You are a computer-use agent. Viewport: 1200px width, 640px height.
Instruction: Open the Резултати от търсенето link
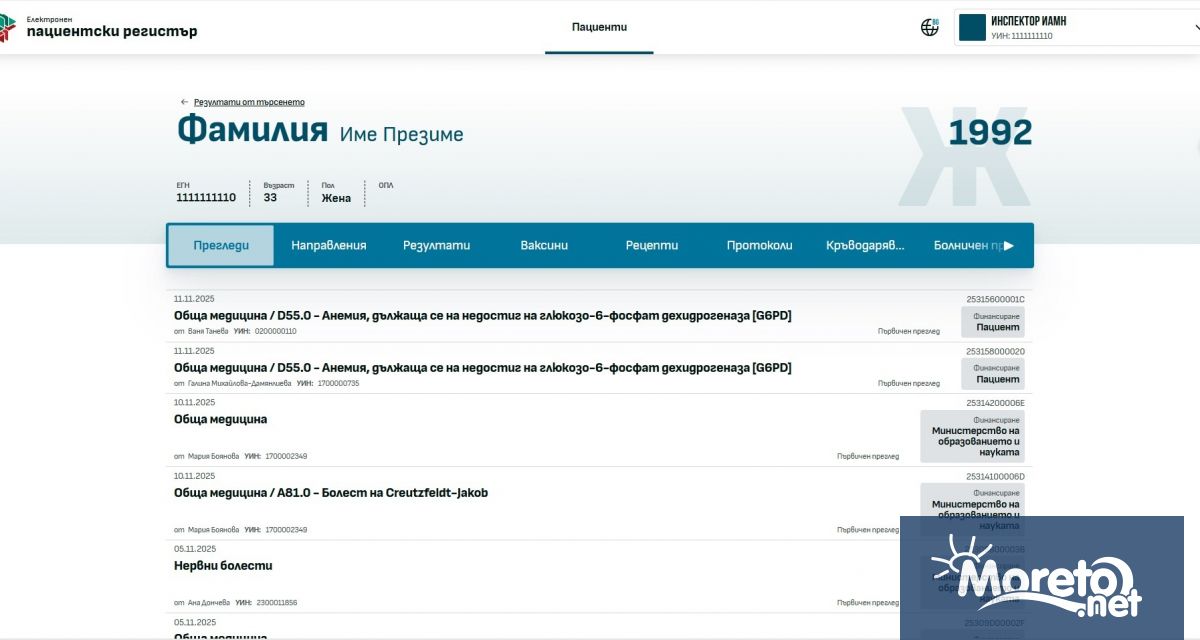pos(251,102)
